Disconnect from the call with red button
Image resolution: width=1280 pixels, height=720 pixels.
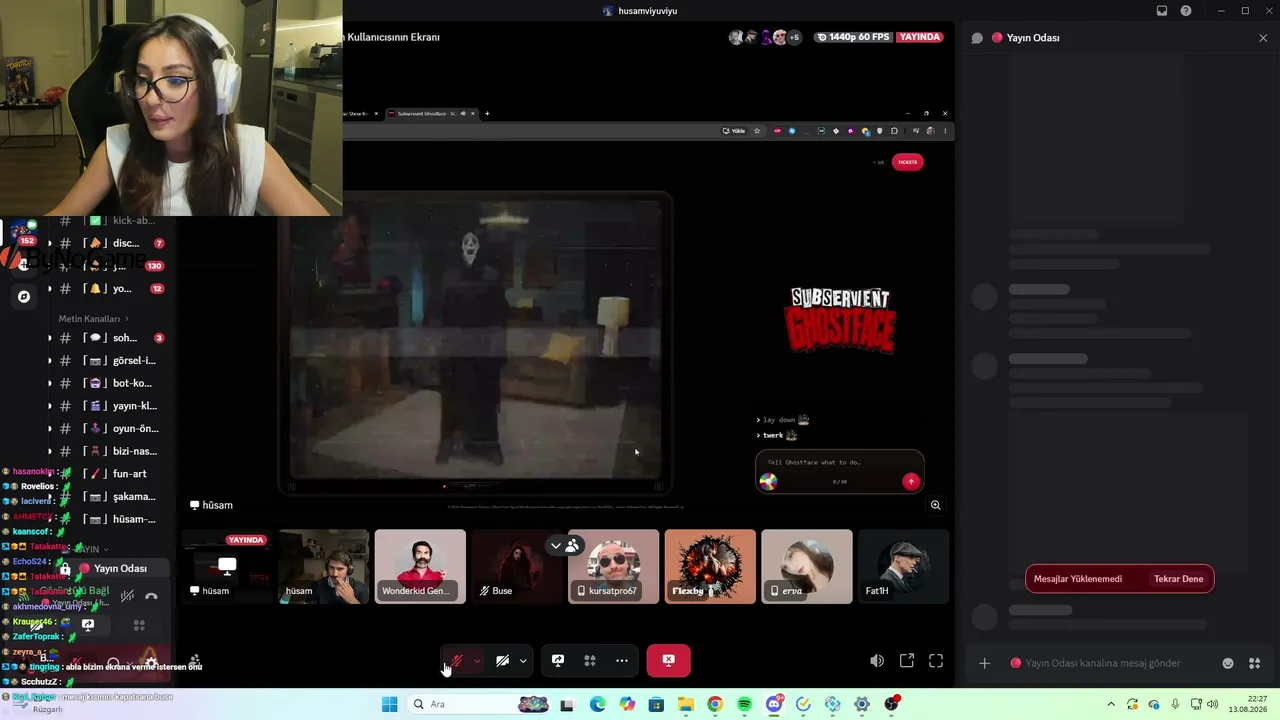coord(668,660)
